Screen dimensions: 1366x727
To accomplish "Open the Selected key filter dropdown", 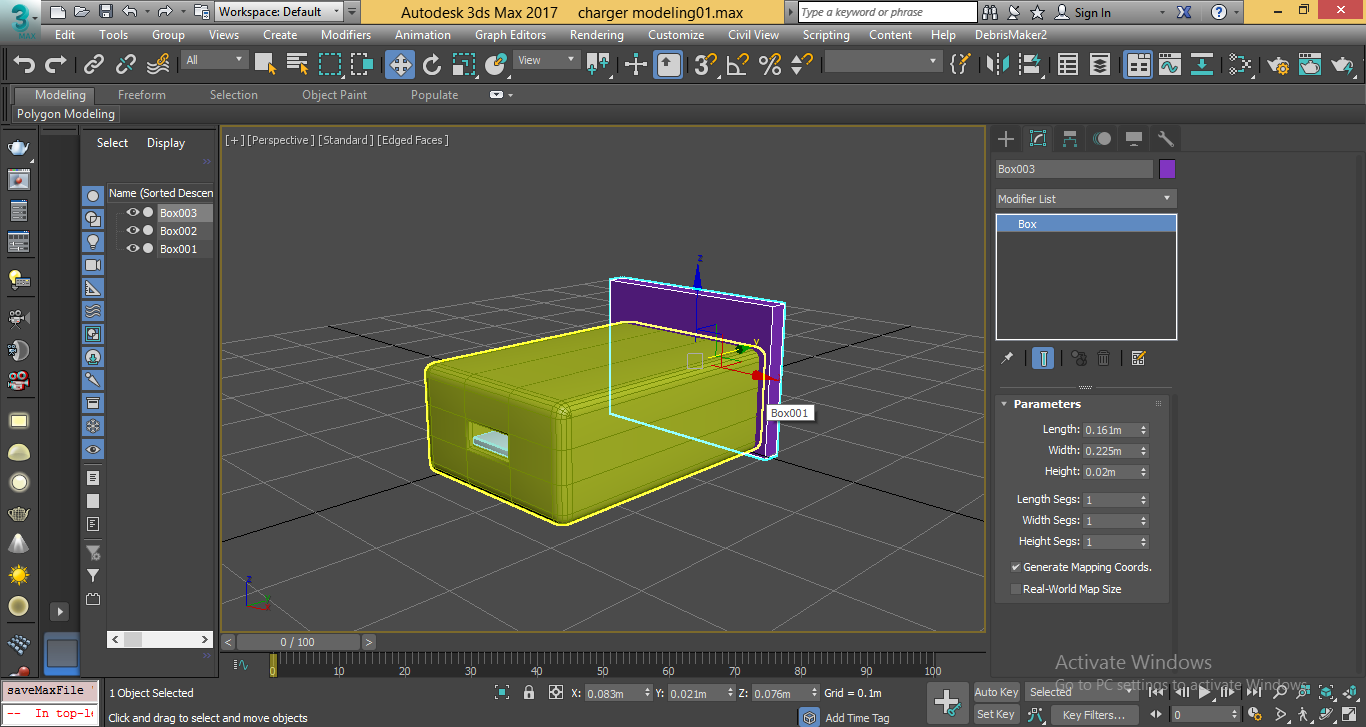I will pos(1081,692).
